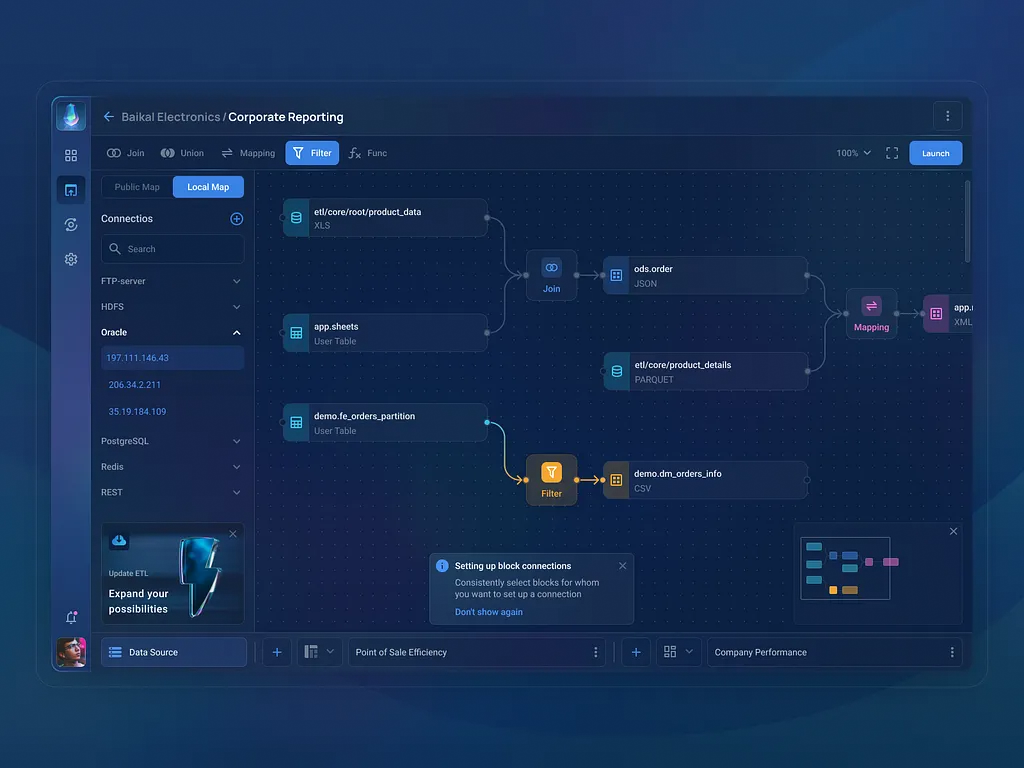
Task: Add a tab with plus before Company Performance
Action: click(x=635, y=652)
